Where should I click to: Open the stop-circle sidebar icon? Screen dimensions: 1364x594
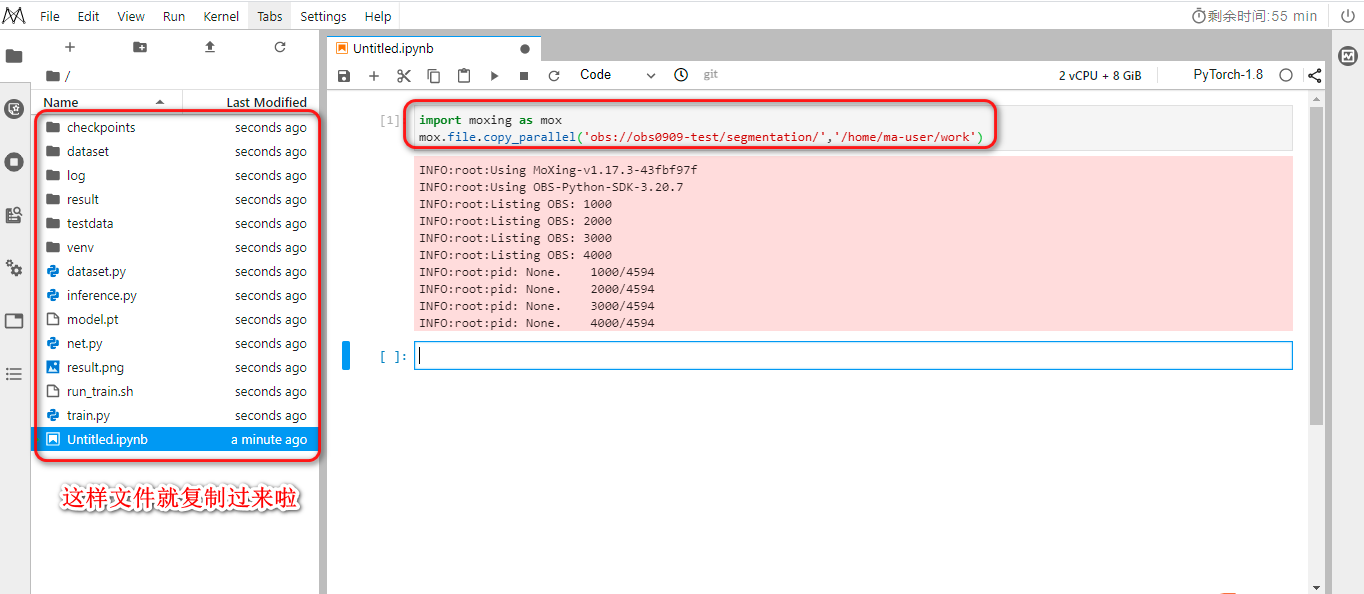[x=14, y=161]
